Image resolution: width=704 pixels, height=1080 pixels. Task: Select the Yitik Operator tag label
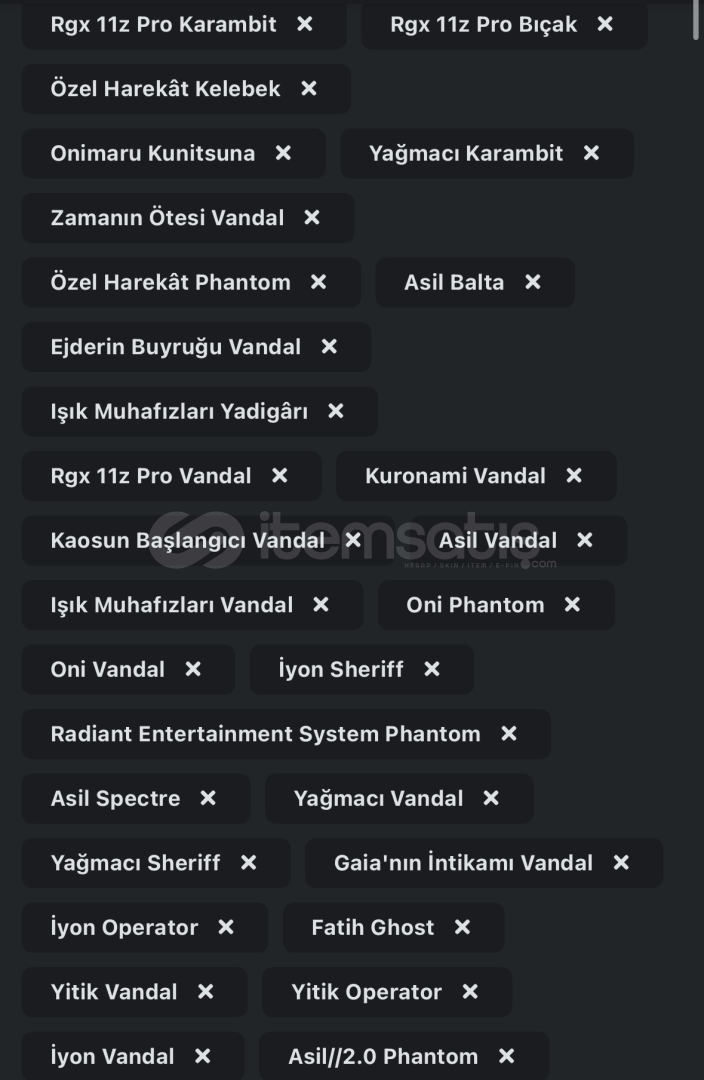tap(366, 992)
